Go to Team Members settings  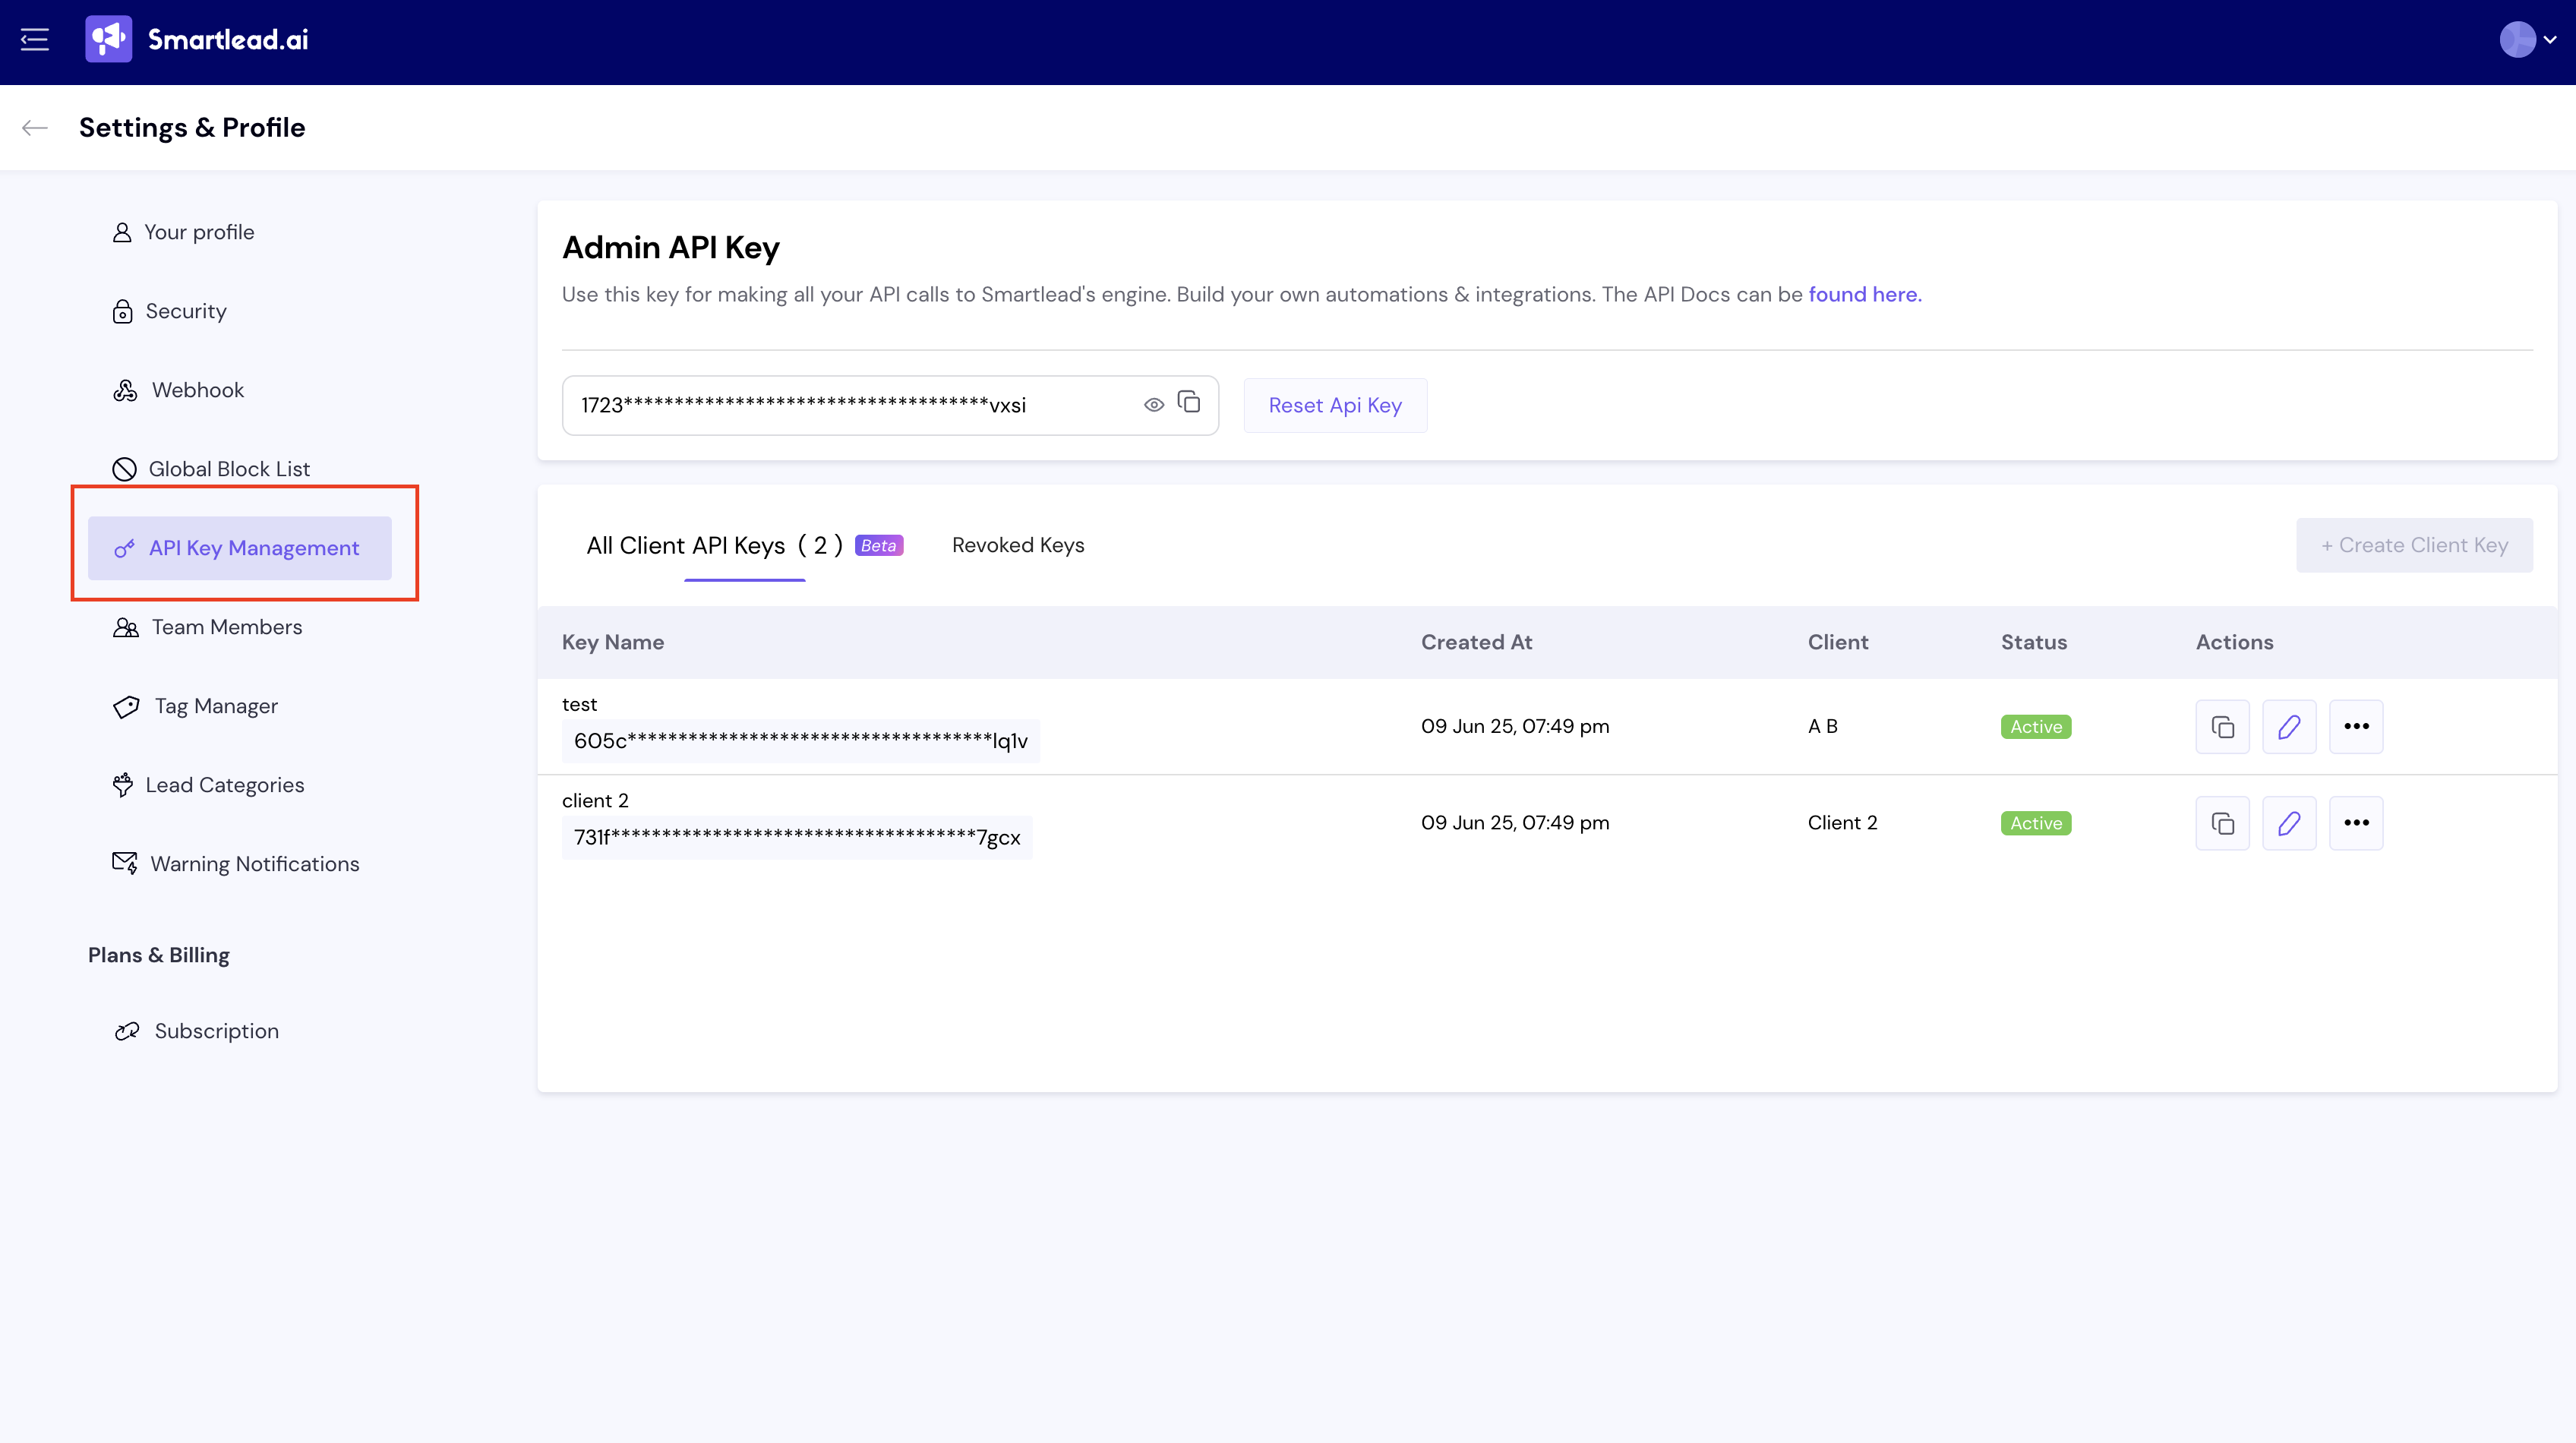point(226,627)
